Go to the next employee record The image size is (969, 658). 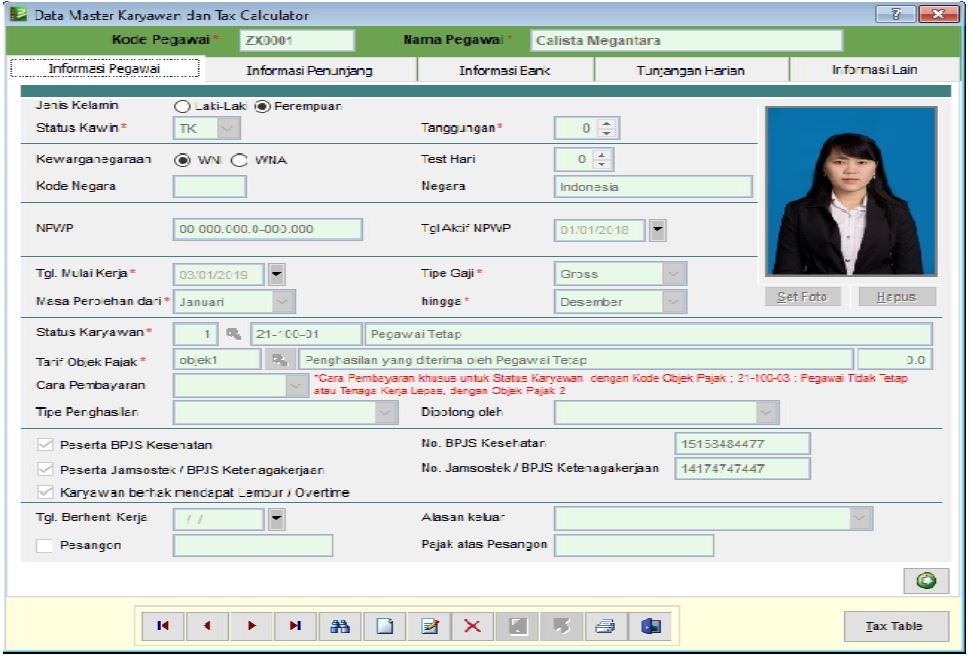click(251, 626)
